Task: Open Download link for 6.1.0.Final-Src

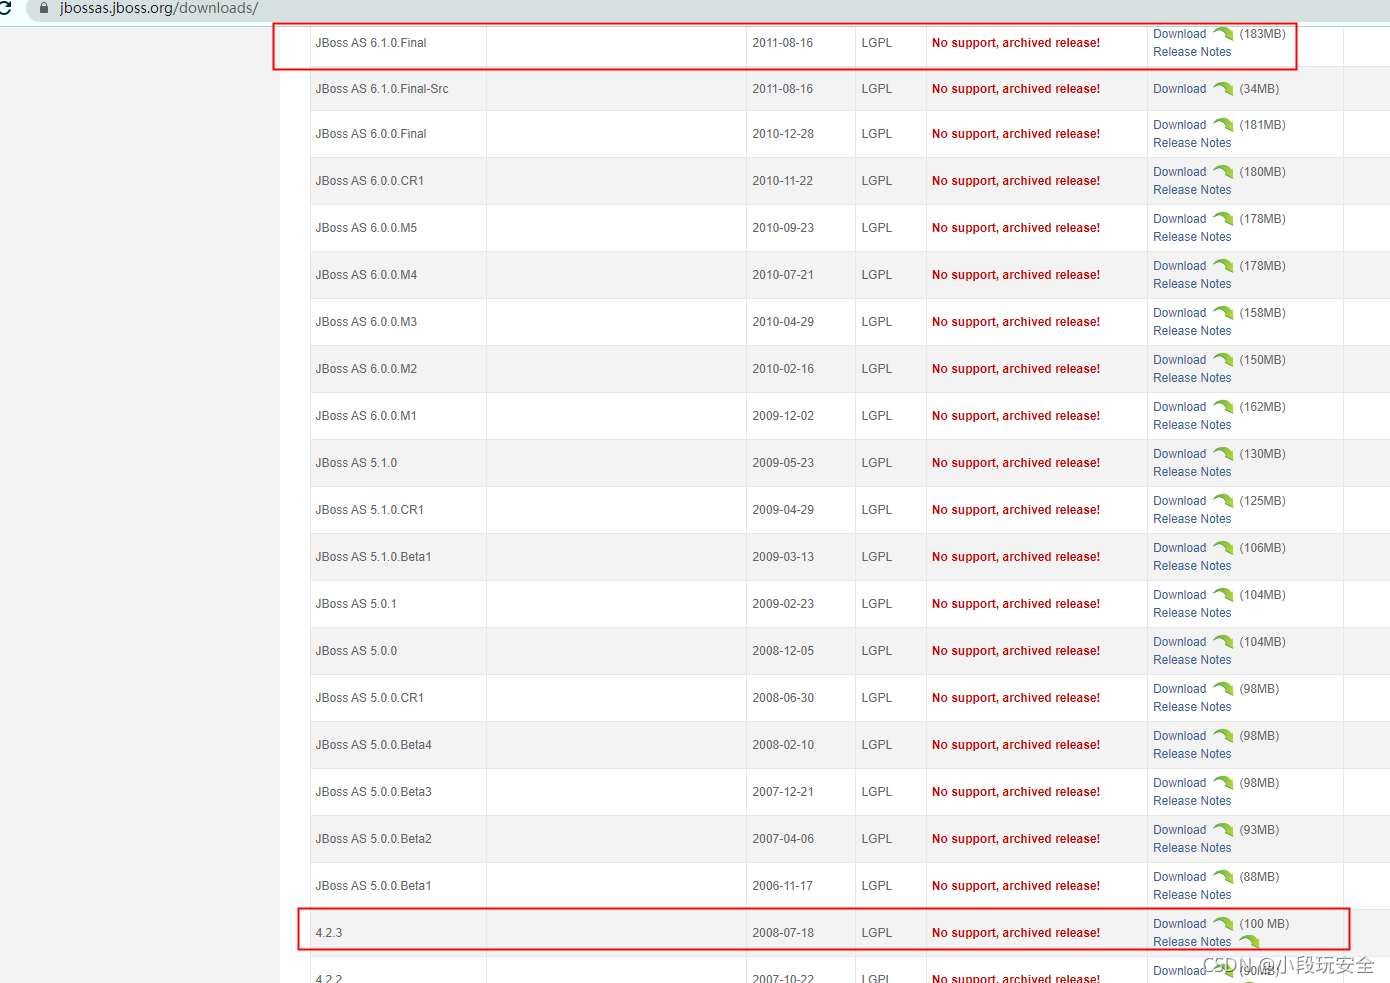Action: (1180, 89)
